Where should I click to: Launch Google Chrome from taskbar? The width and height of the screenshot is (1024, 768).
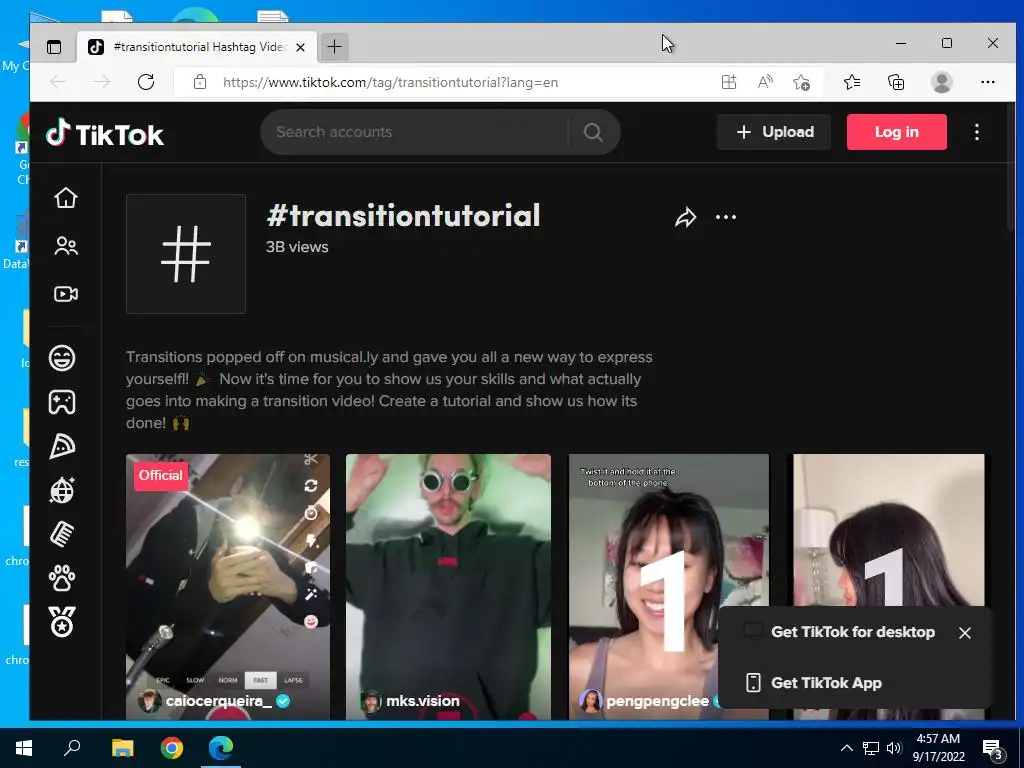pyautogui.click(x=172, y=747)
